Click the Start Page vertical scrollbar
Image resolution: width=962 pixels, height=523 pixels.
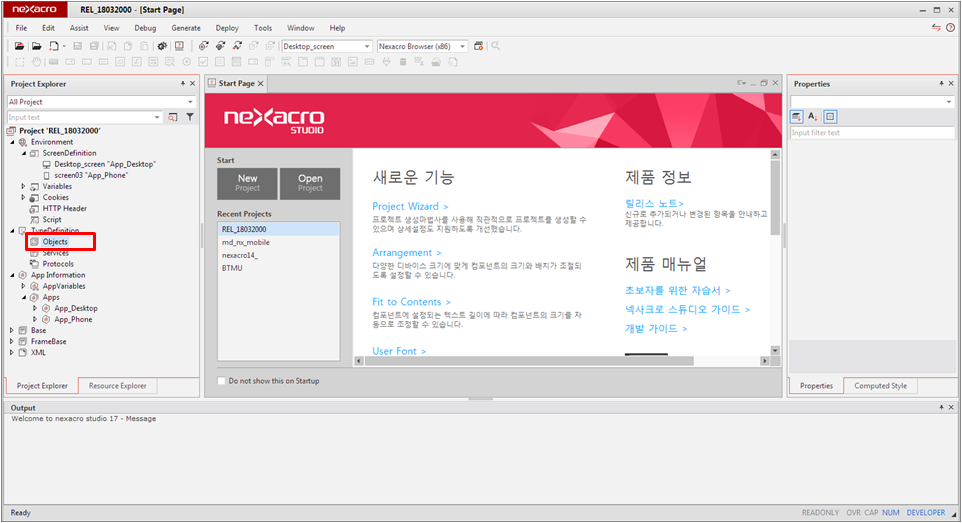[x=775, y=250]
